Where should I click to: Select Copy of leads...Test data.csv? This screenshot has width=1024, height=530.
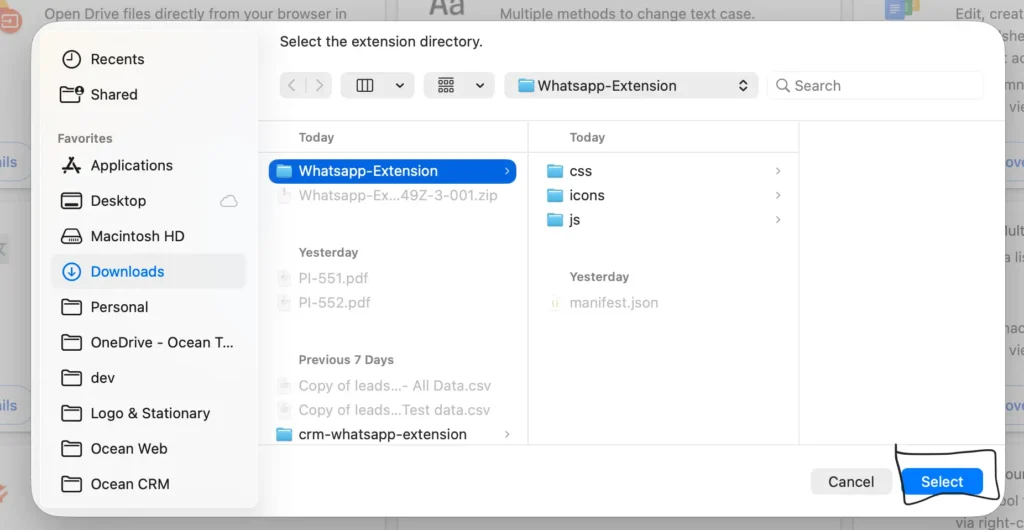coord(392,410)
